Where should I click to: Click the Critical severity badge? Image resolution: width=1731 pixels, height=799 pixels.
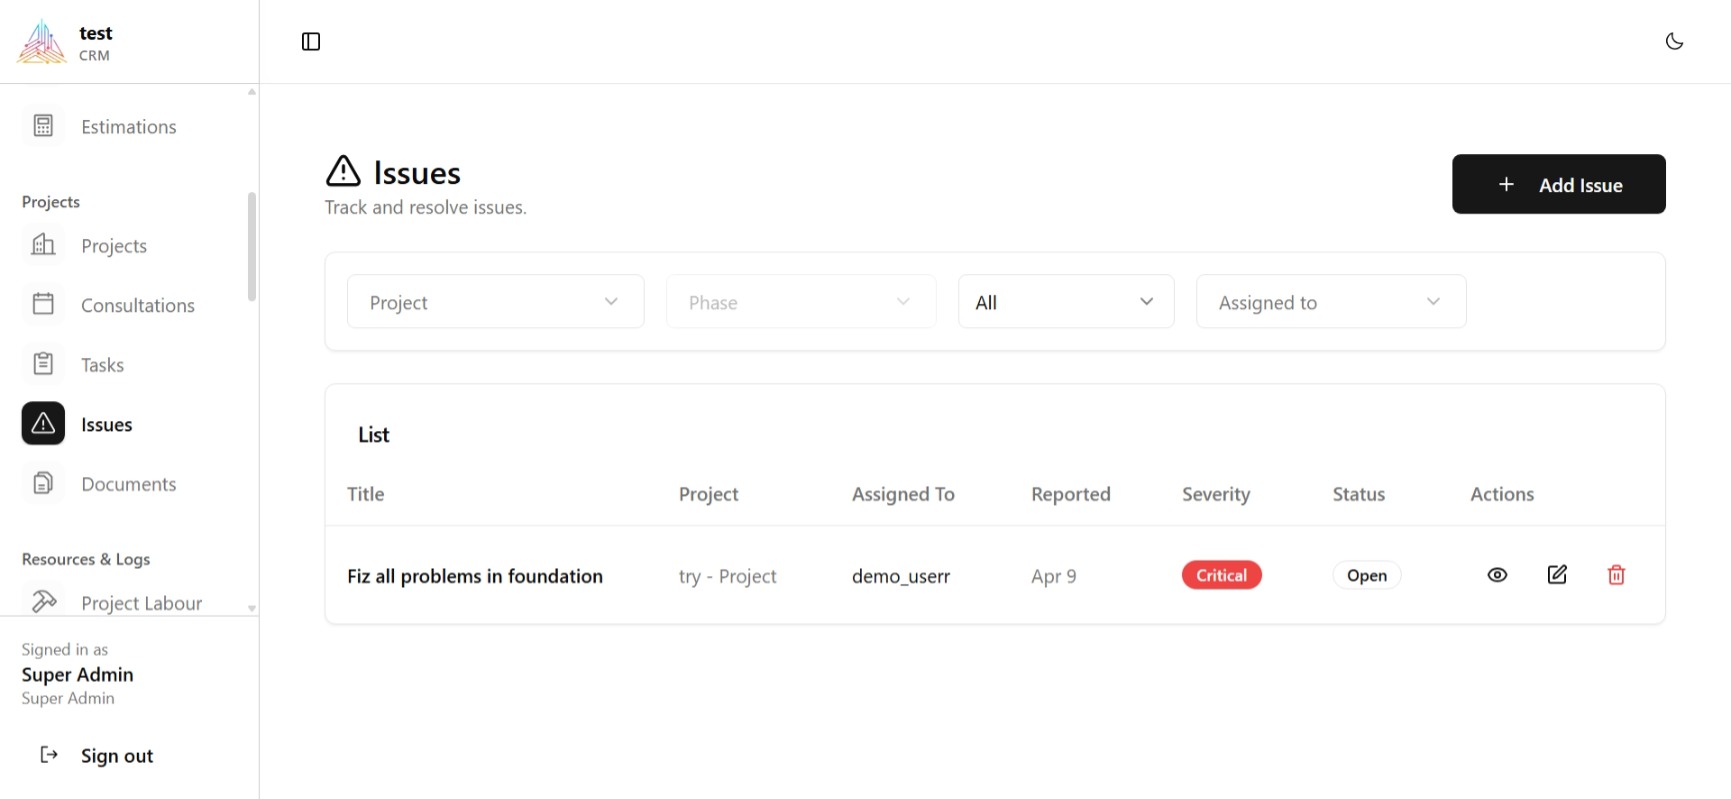(1221, 575)
